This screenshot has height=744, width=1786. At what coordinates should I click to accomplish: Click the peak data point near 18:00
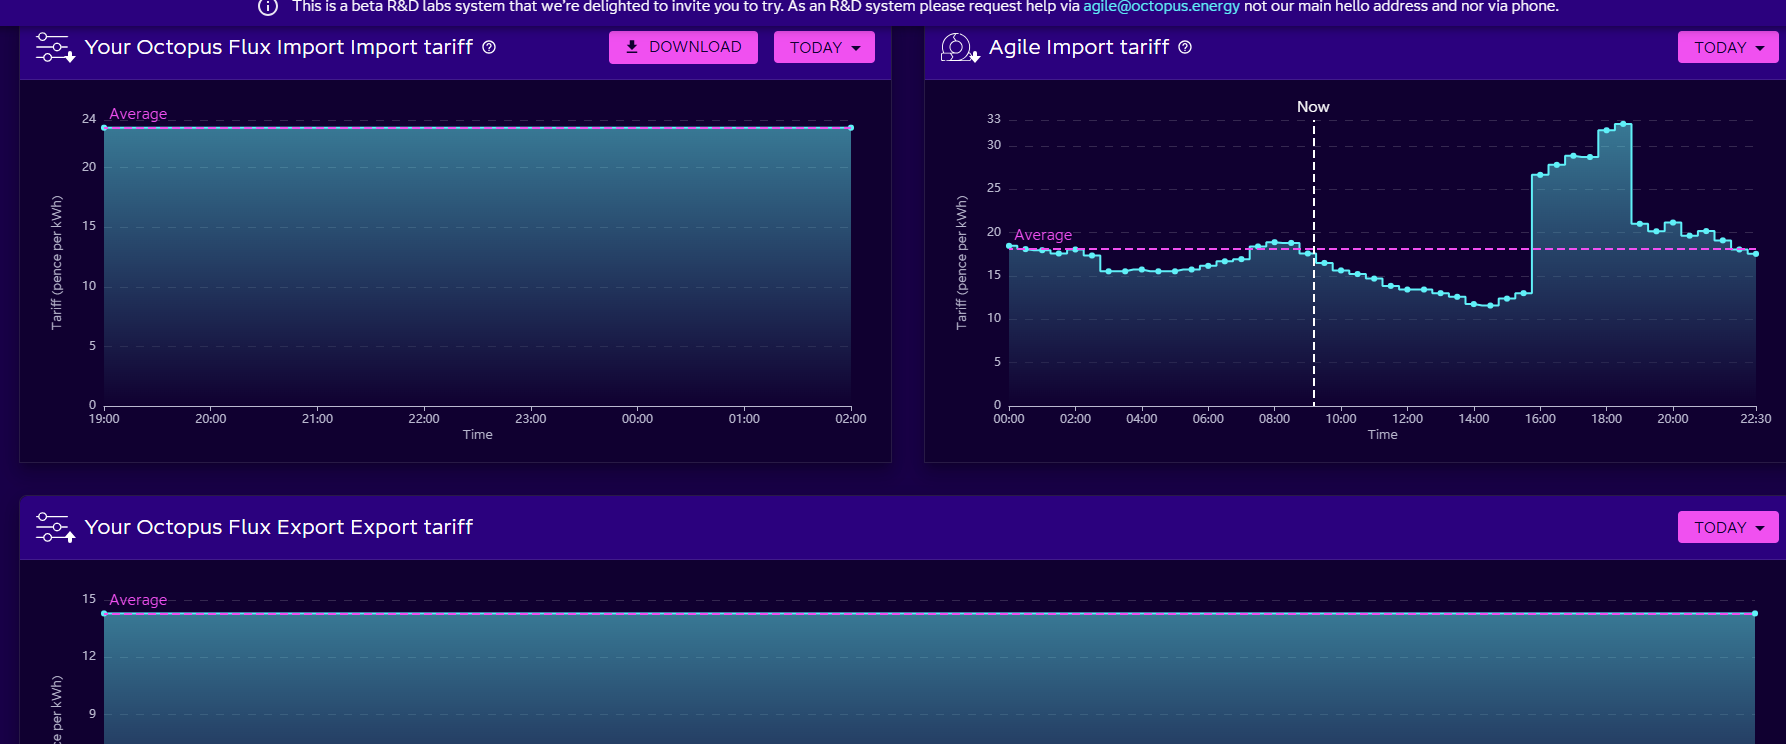[x=1623, y=124]
